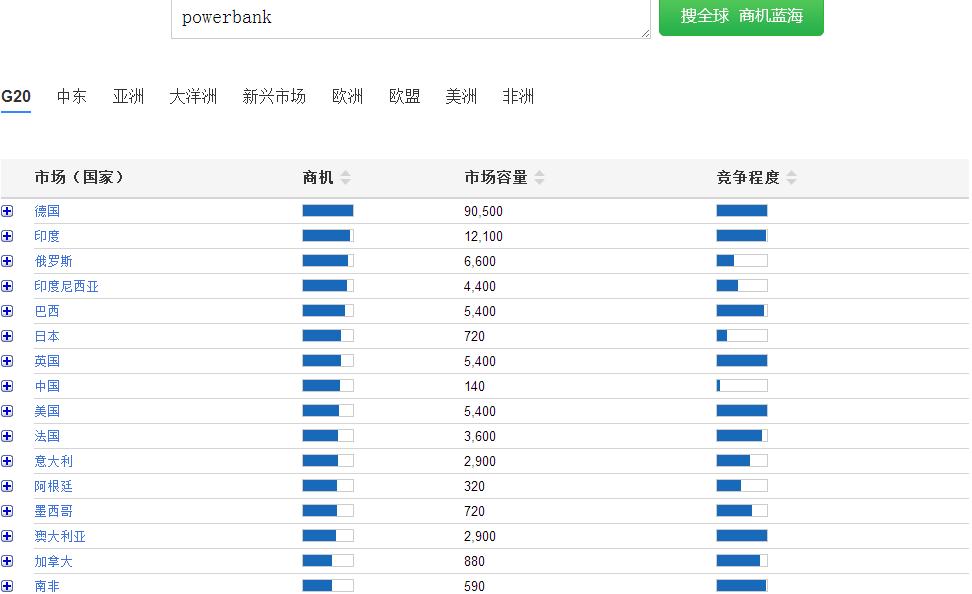Switch to the 中东 tab

[x=70, y=96]
